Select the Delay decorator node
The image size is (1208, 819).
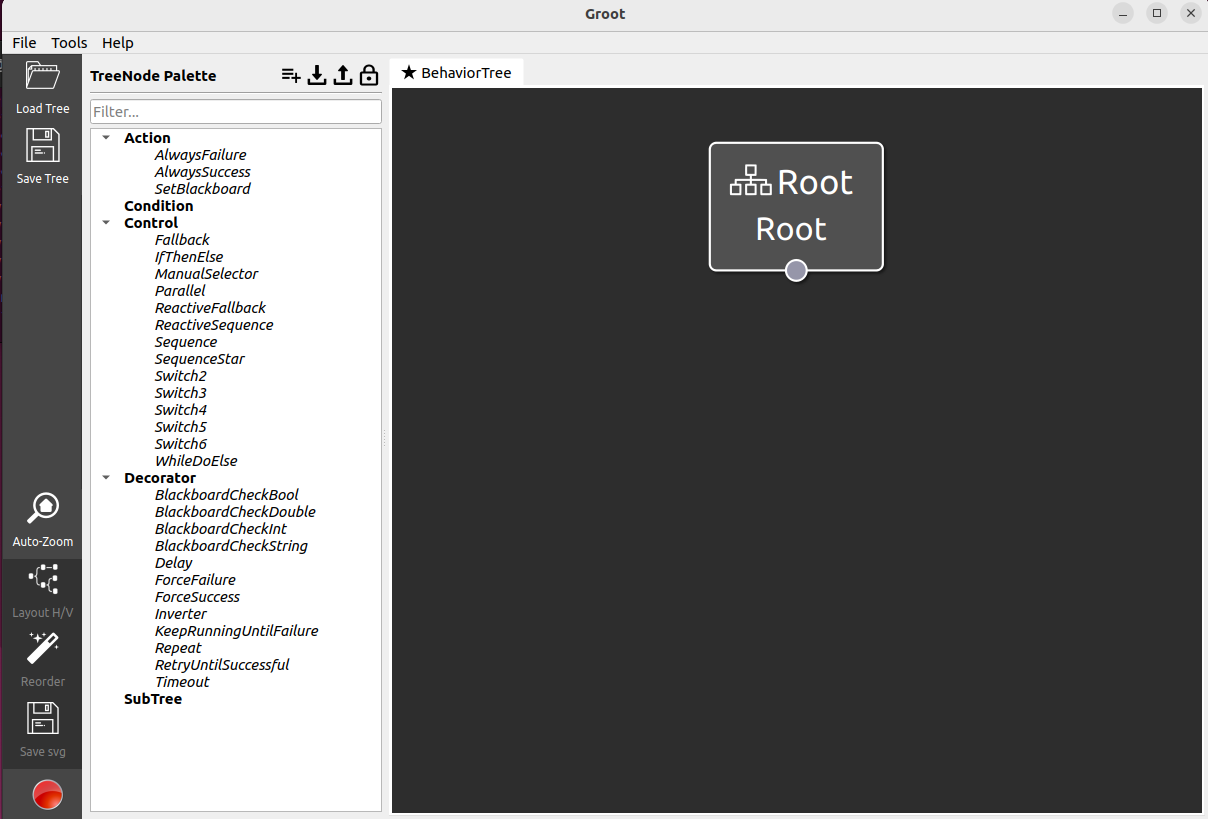point(174,563)
